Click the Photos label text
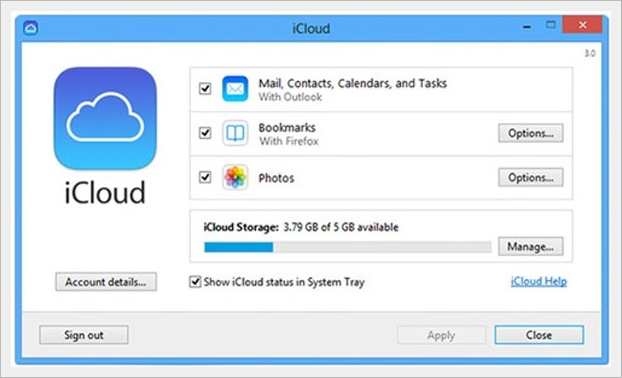 click(276, 178)
